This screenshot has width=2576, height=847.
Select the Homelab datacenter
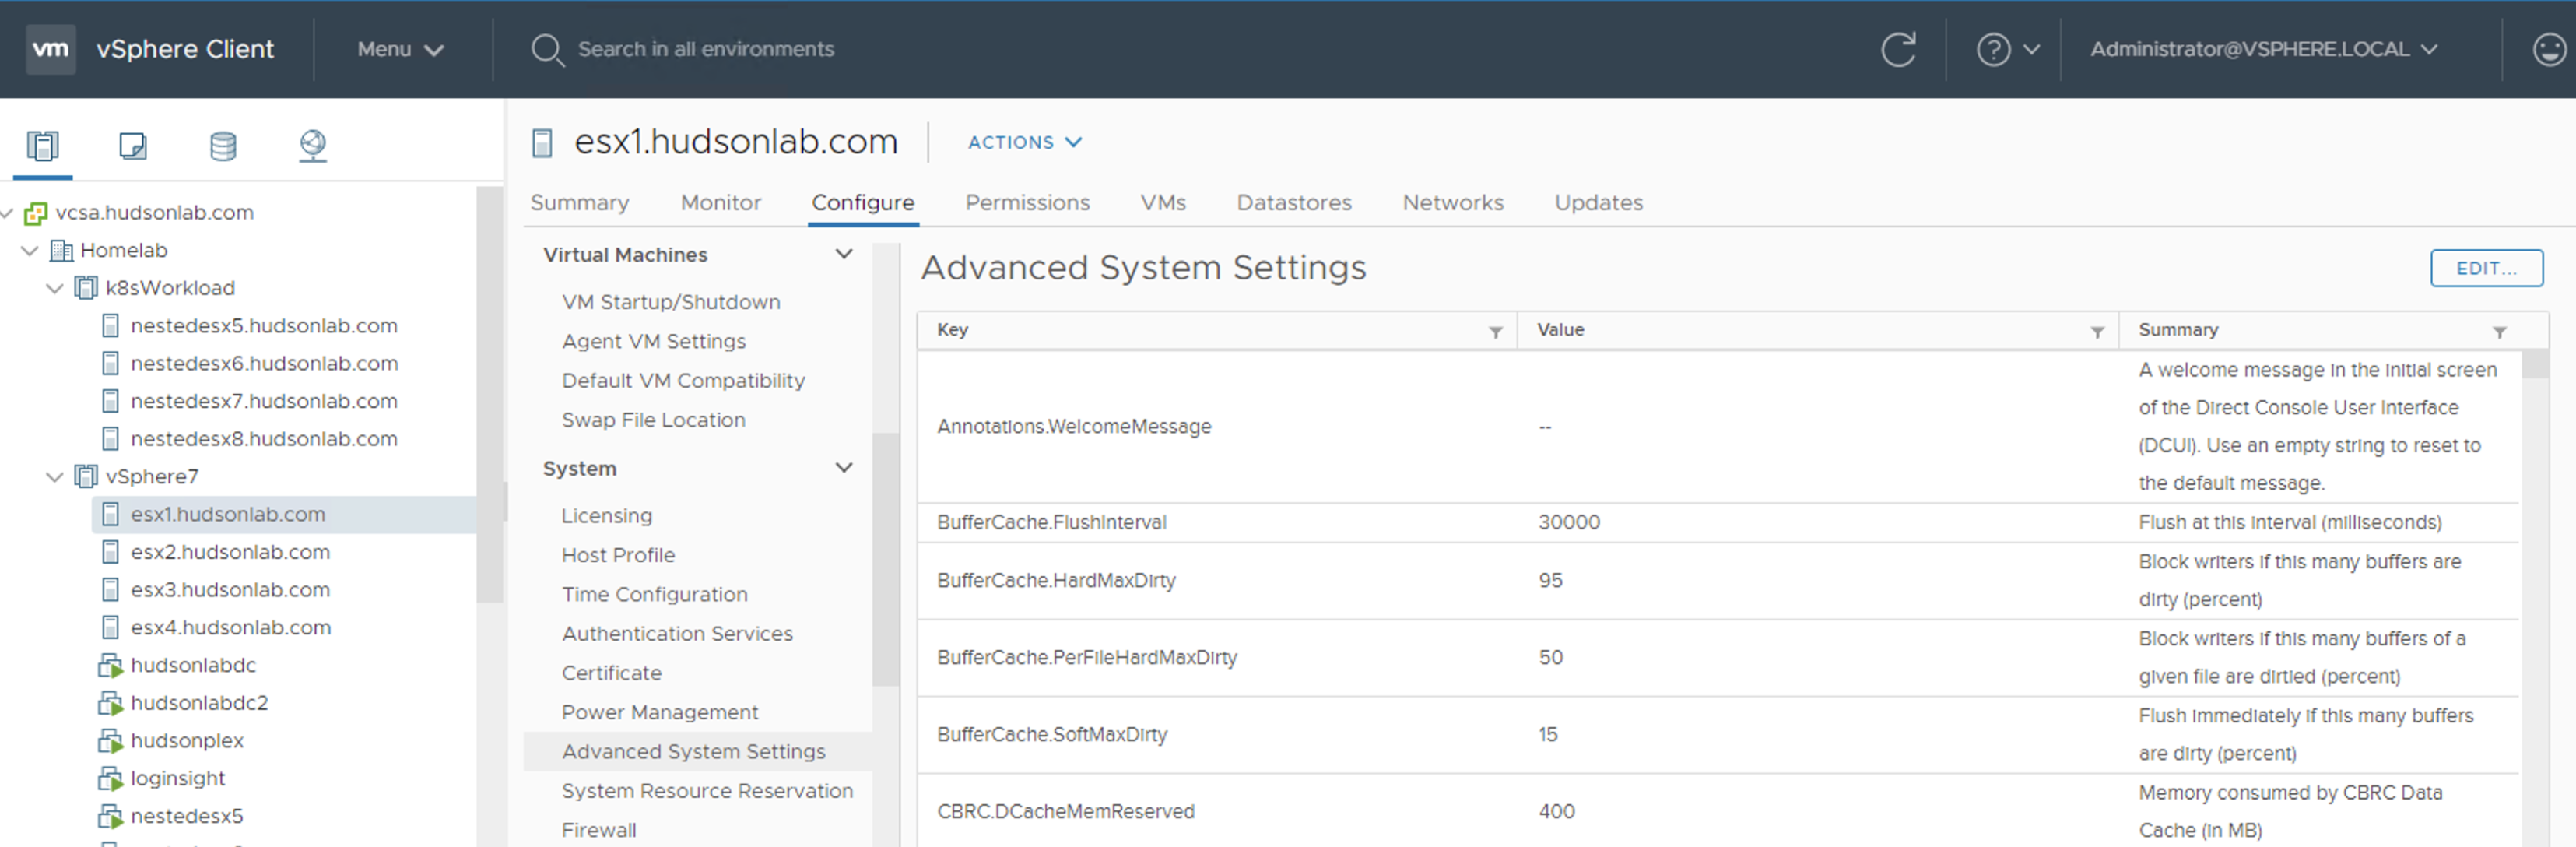pyautogui.click(x=123, y=250)
